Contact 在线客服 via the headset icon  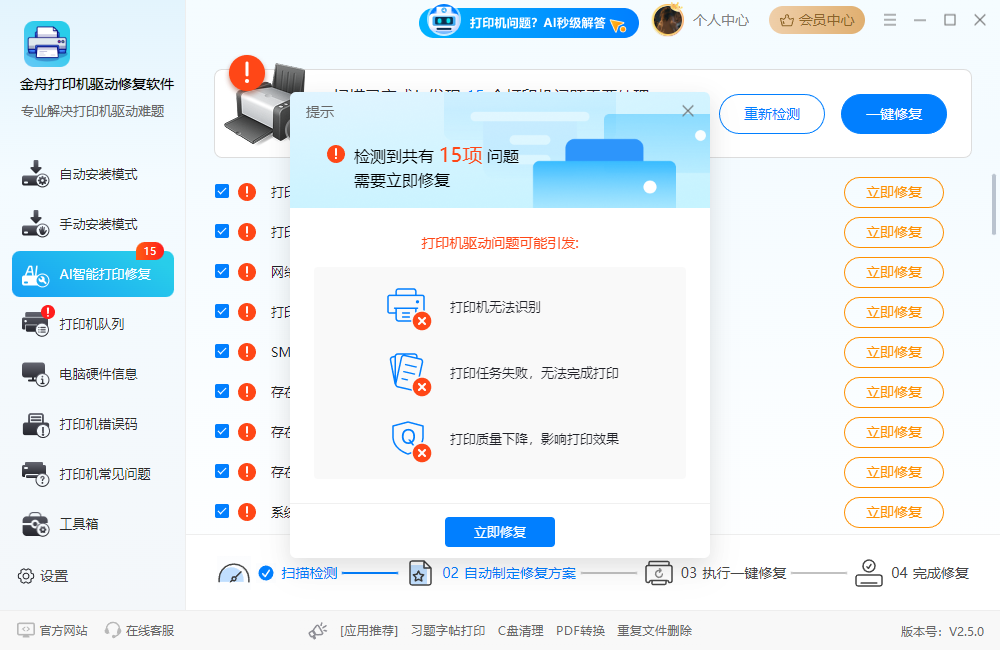coord(111,631)
